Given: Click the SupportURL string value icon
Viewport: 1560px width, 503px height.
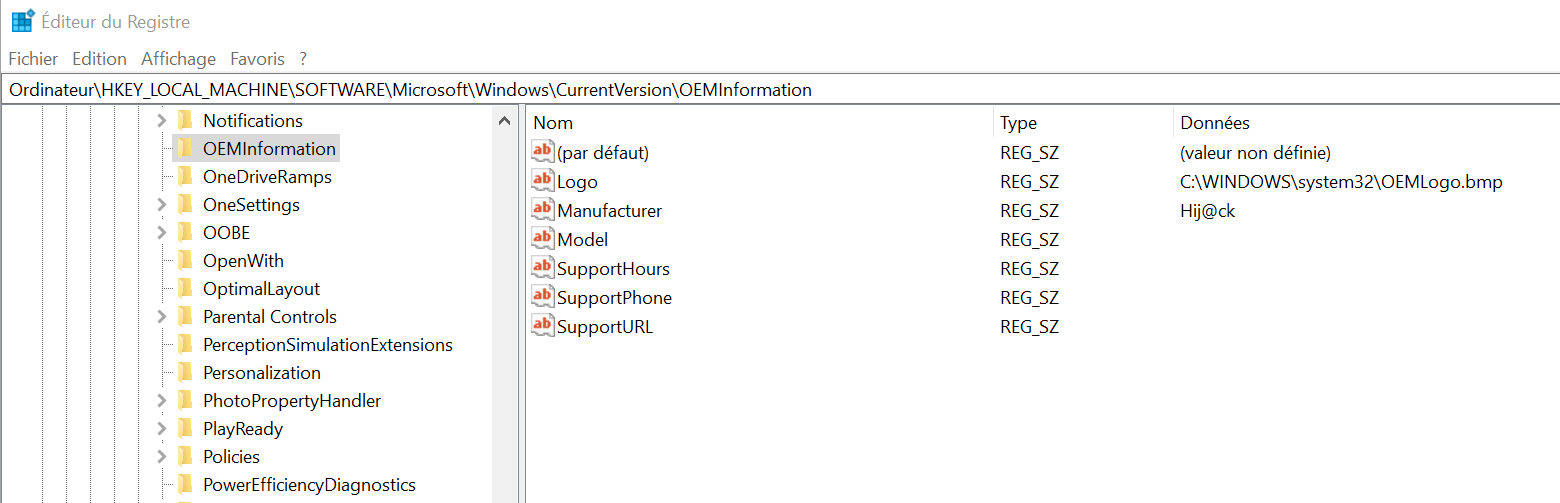Looking at the screenshot, I should coord(542,325).
